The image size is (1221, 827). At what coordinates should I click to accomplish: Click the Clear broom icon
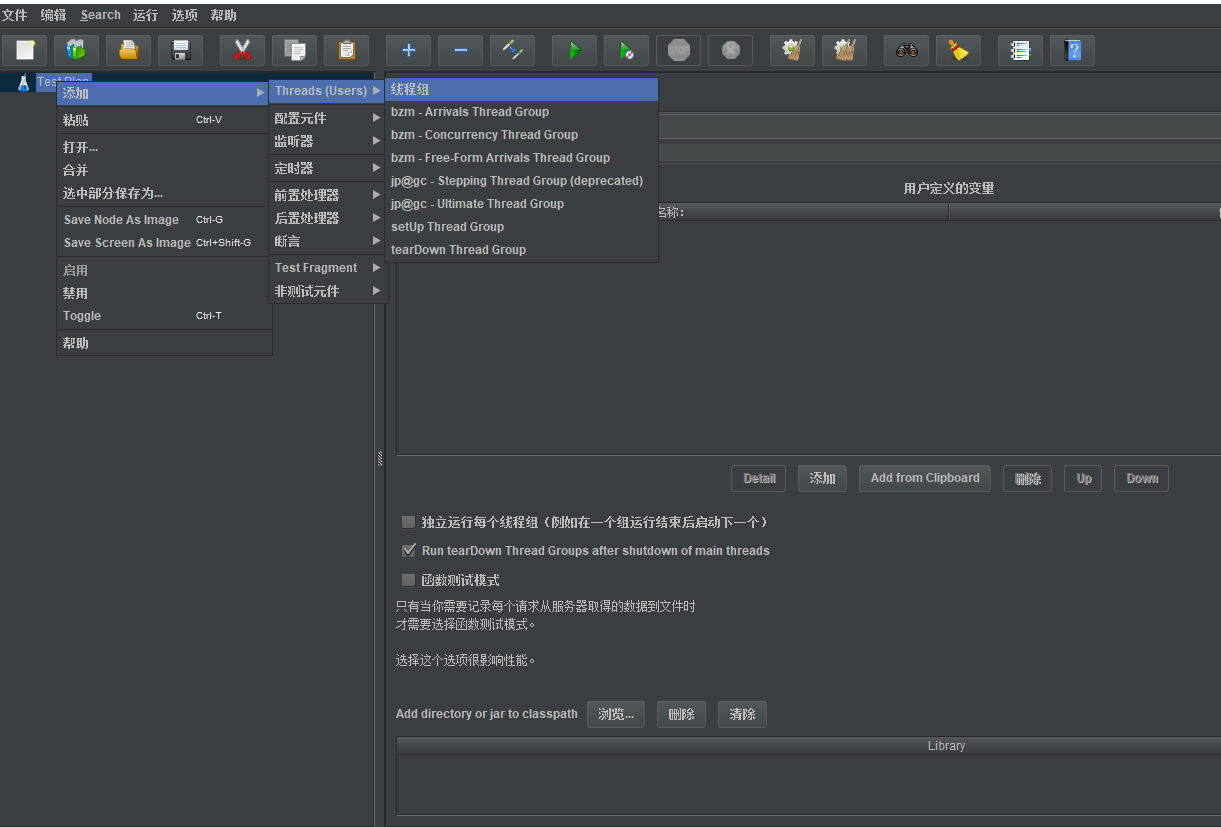coord(792,50)
